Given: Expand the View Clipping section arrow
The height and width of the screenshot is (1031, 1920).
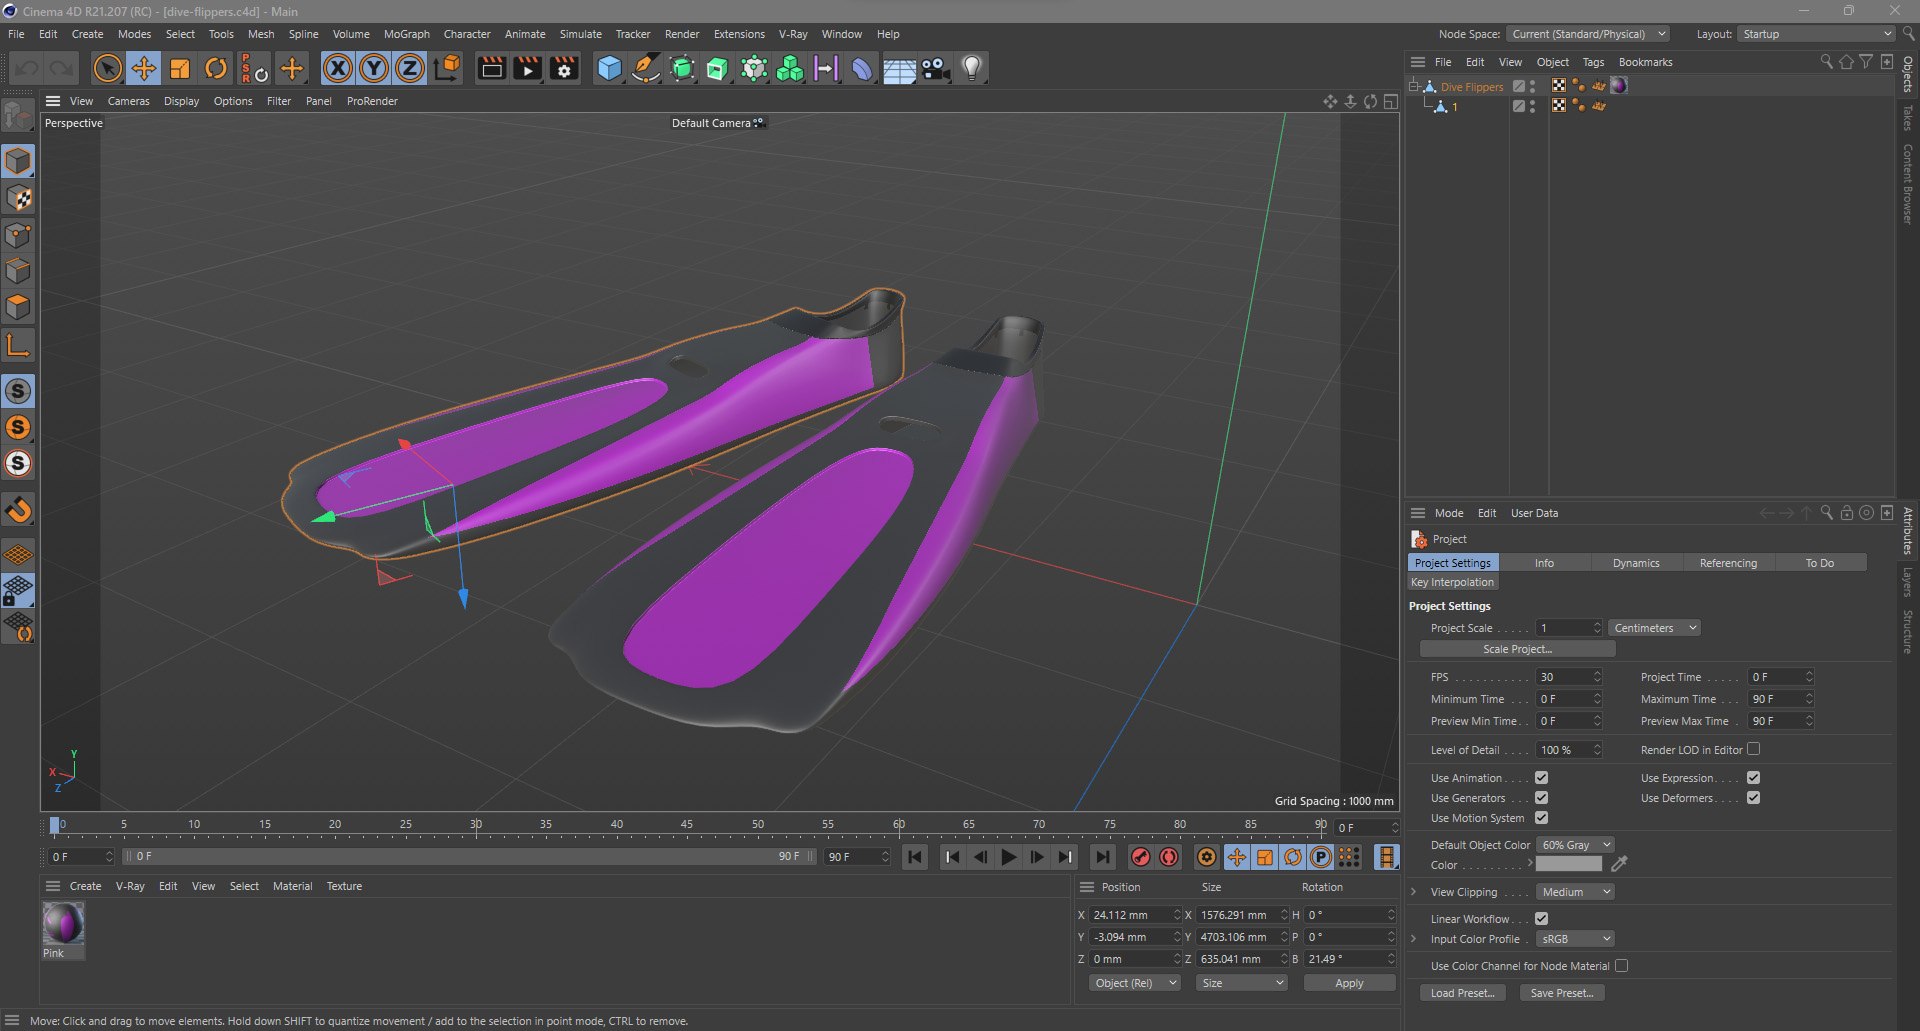Looking at the screenshot, I should point(1413,892).
